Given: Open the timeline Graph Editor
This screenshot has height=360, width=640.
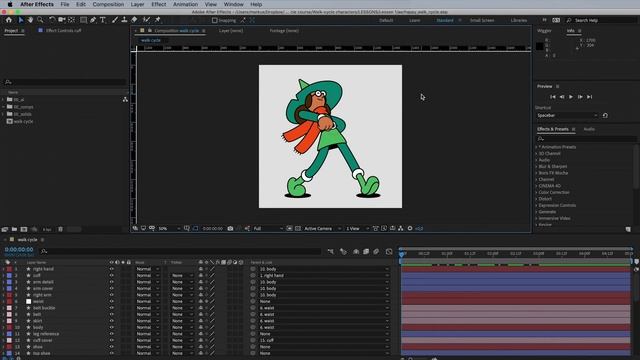Looking at the screenshot, I should 389,251.
